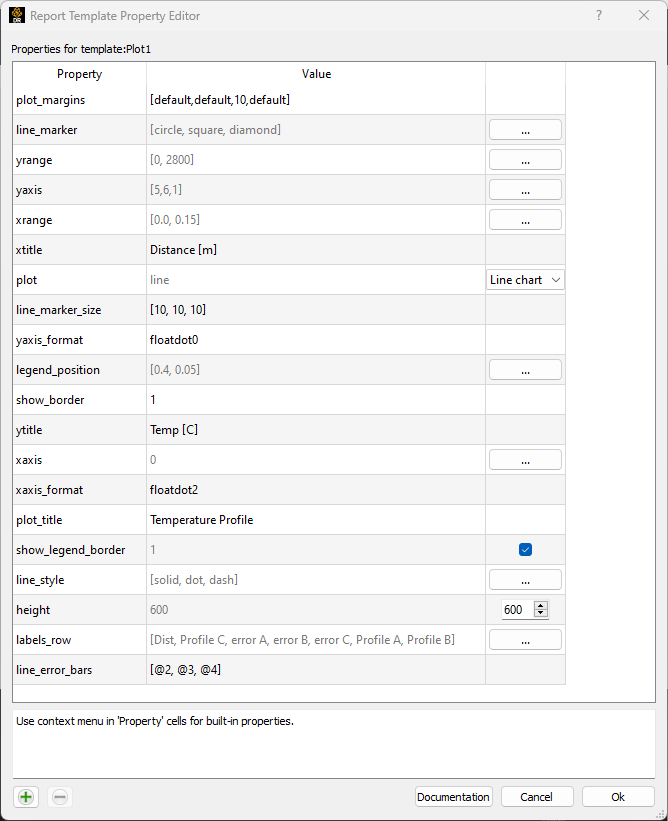Viewport: 668px width, 821px height.
Task: Open the yaxis editor ellipsis button
Action: tap(525, 190)
